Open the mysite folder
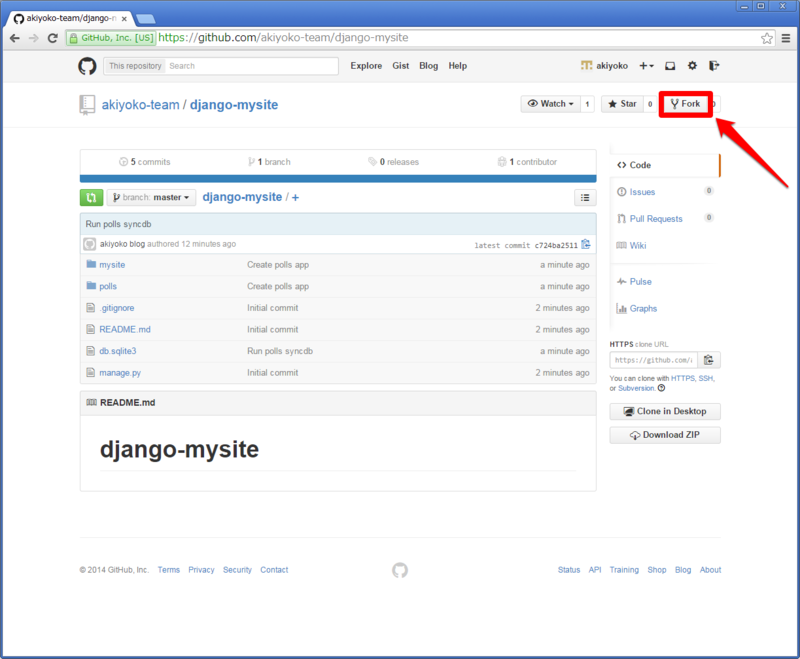Screen dimensions: 800x659 click(x=112, y=265)
